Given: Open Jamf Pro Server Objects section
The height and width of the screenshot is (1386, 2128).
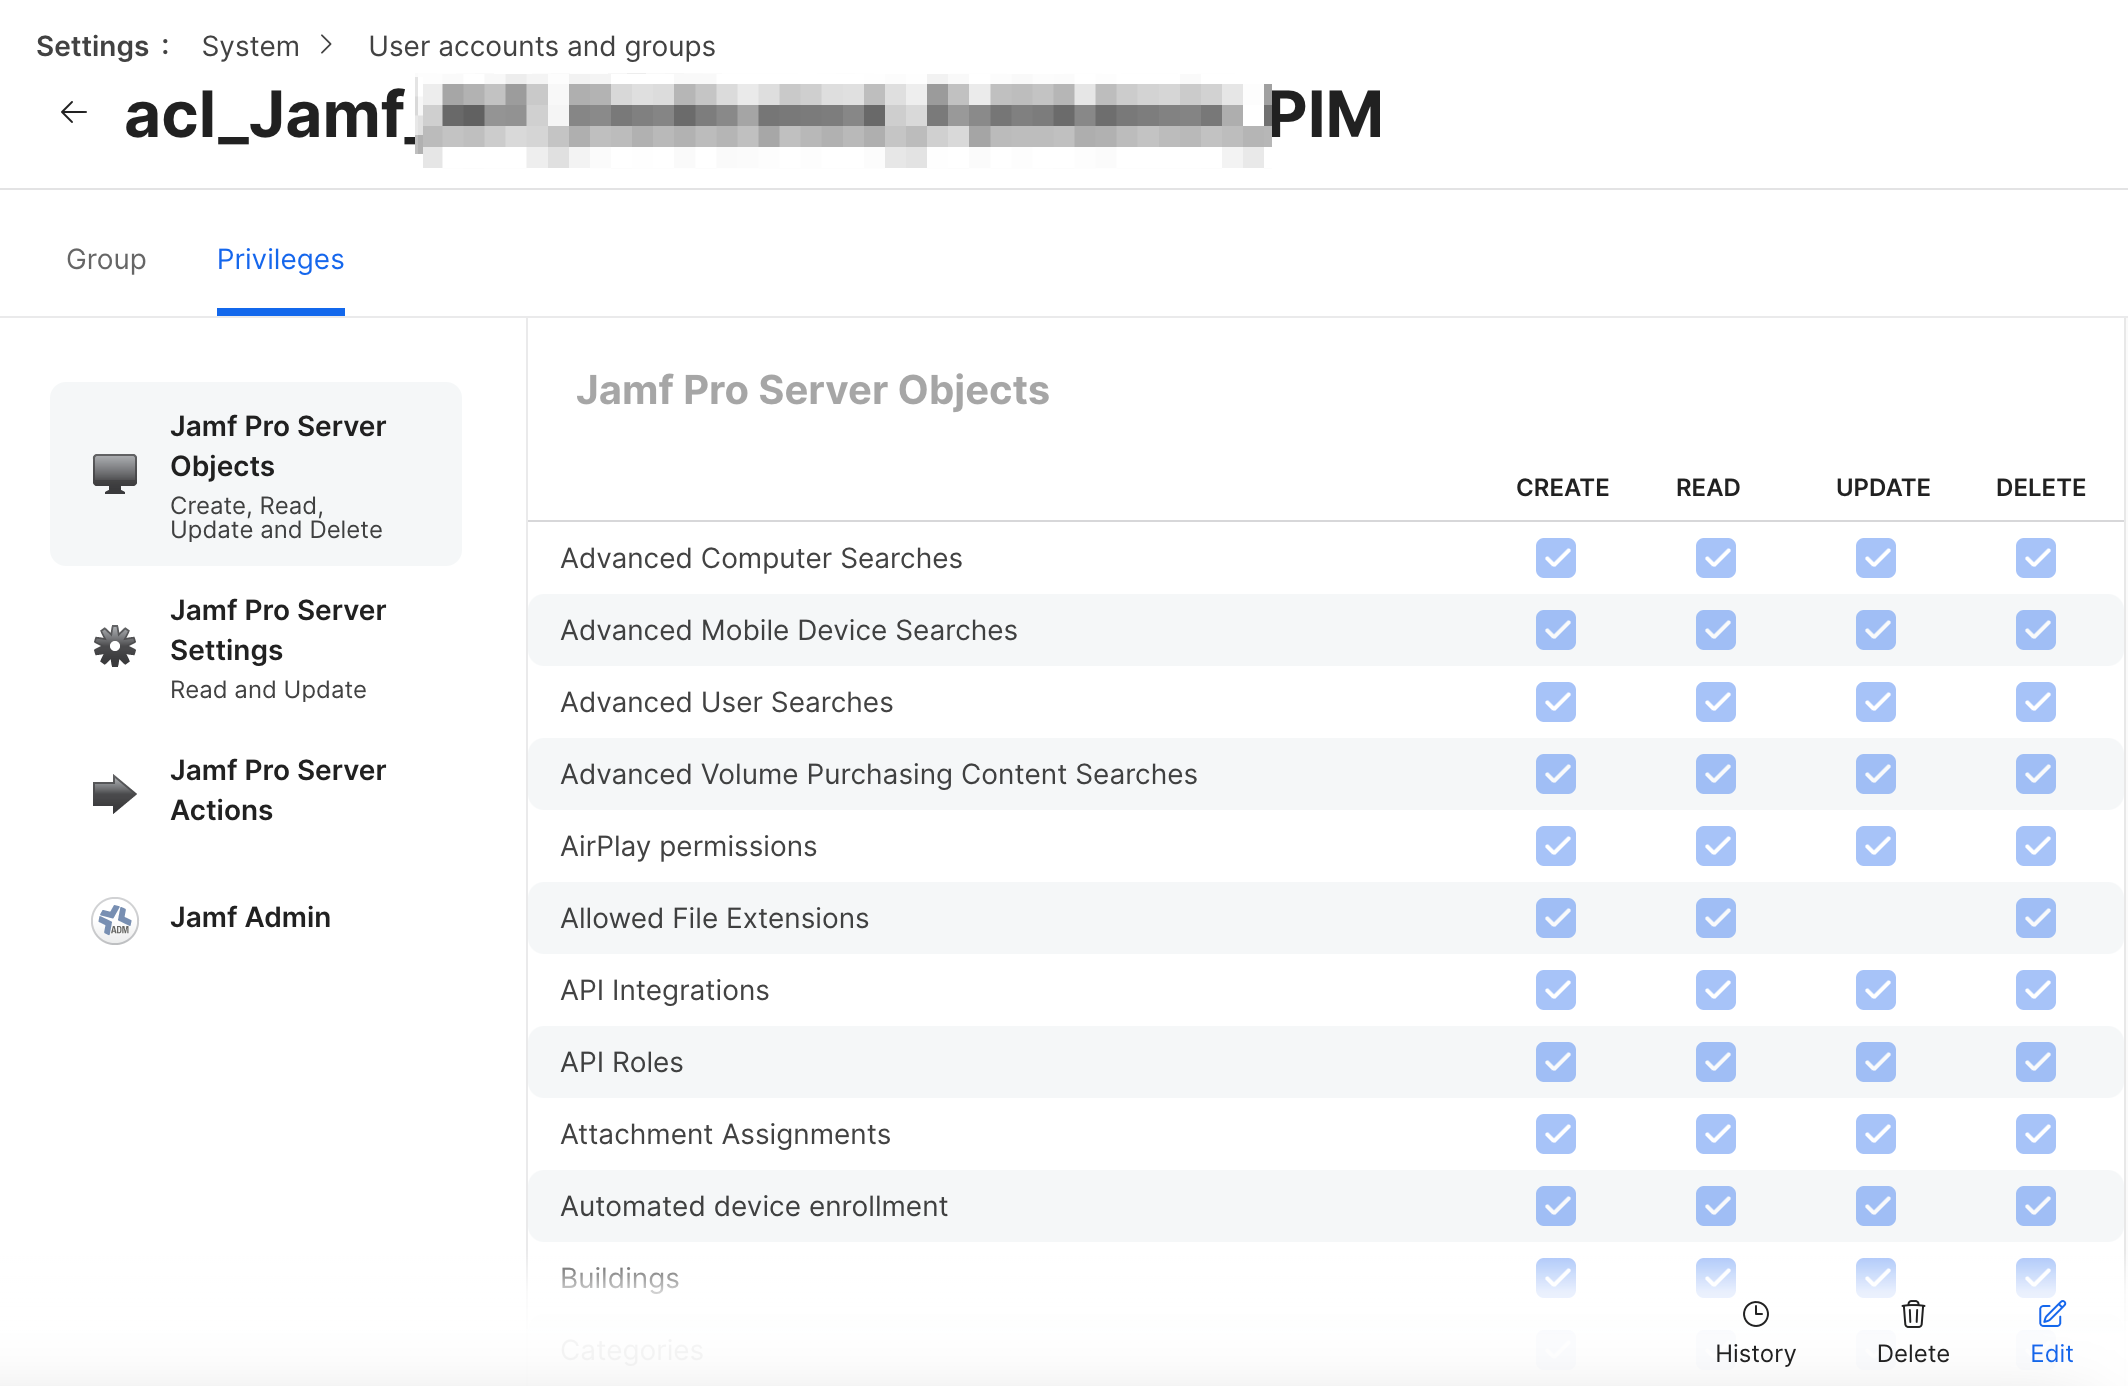Looking at the screenshot, I should 256,474.
